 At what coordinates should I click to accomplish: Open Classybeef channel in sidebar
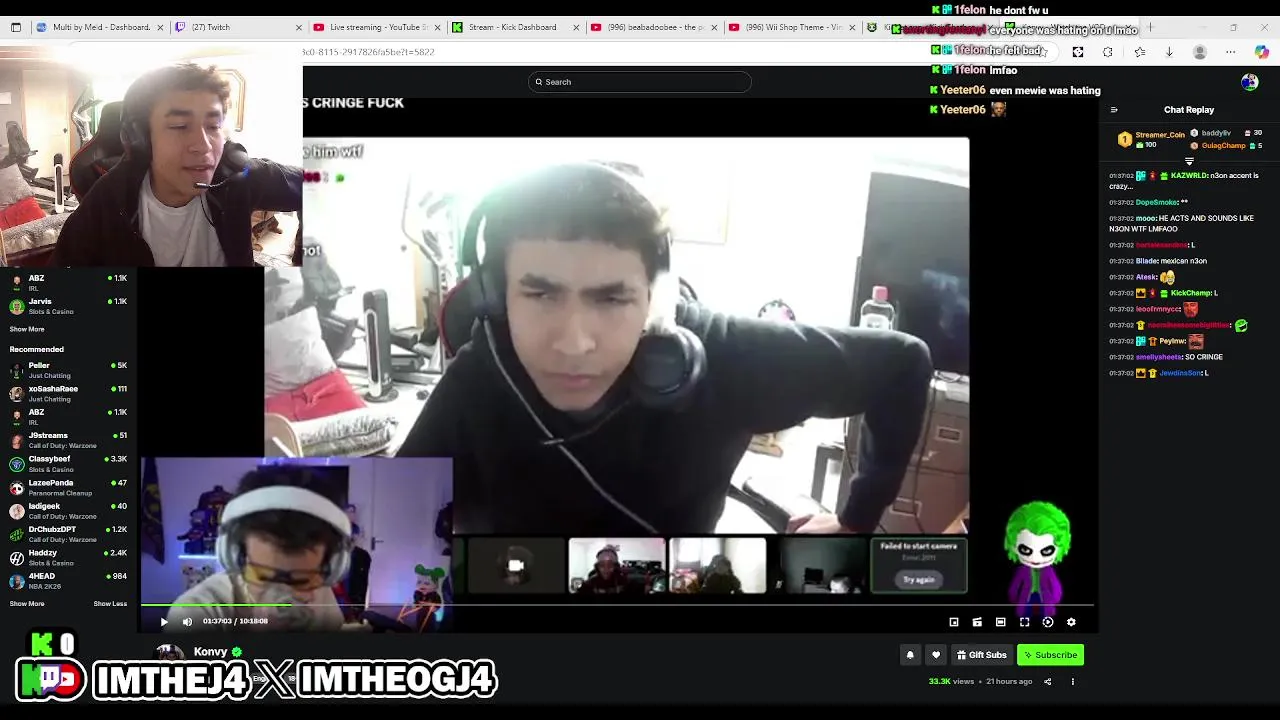tap(68, 463)
